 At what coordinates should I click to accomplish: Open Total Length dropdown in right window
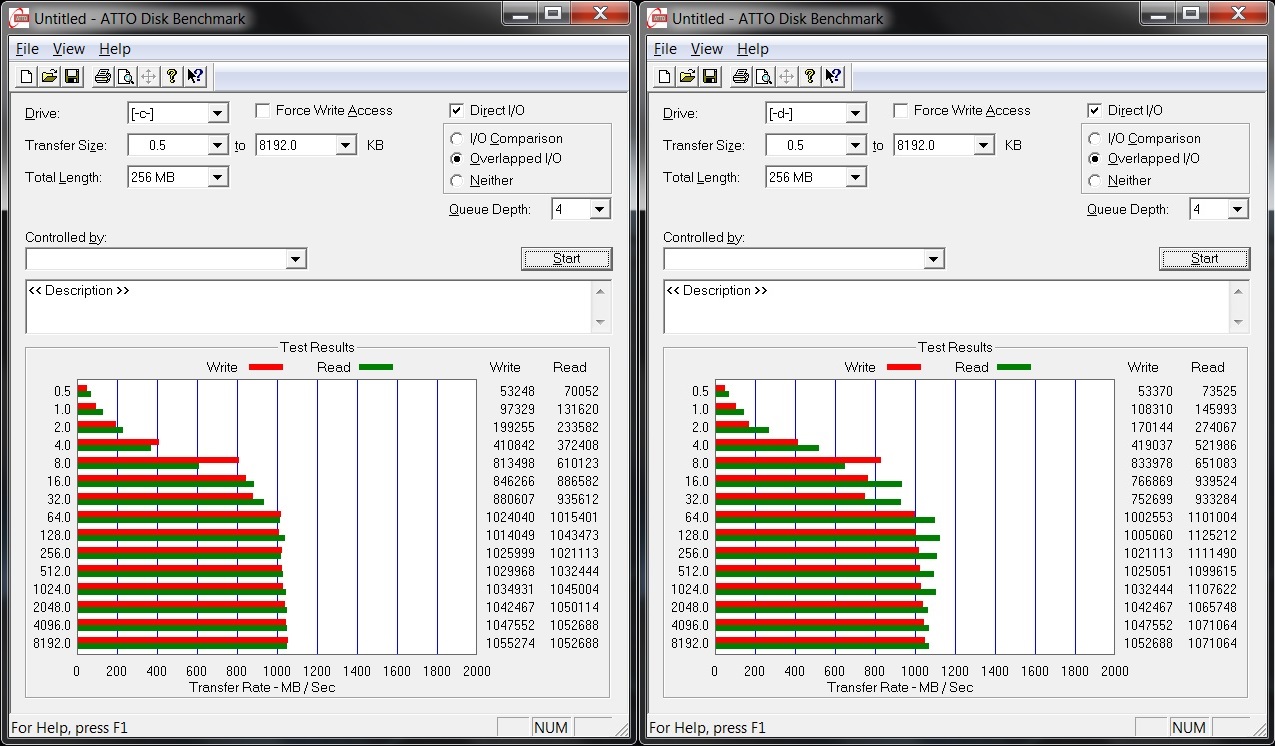point(855,177)
